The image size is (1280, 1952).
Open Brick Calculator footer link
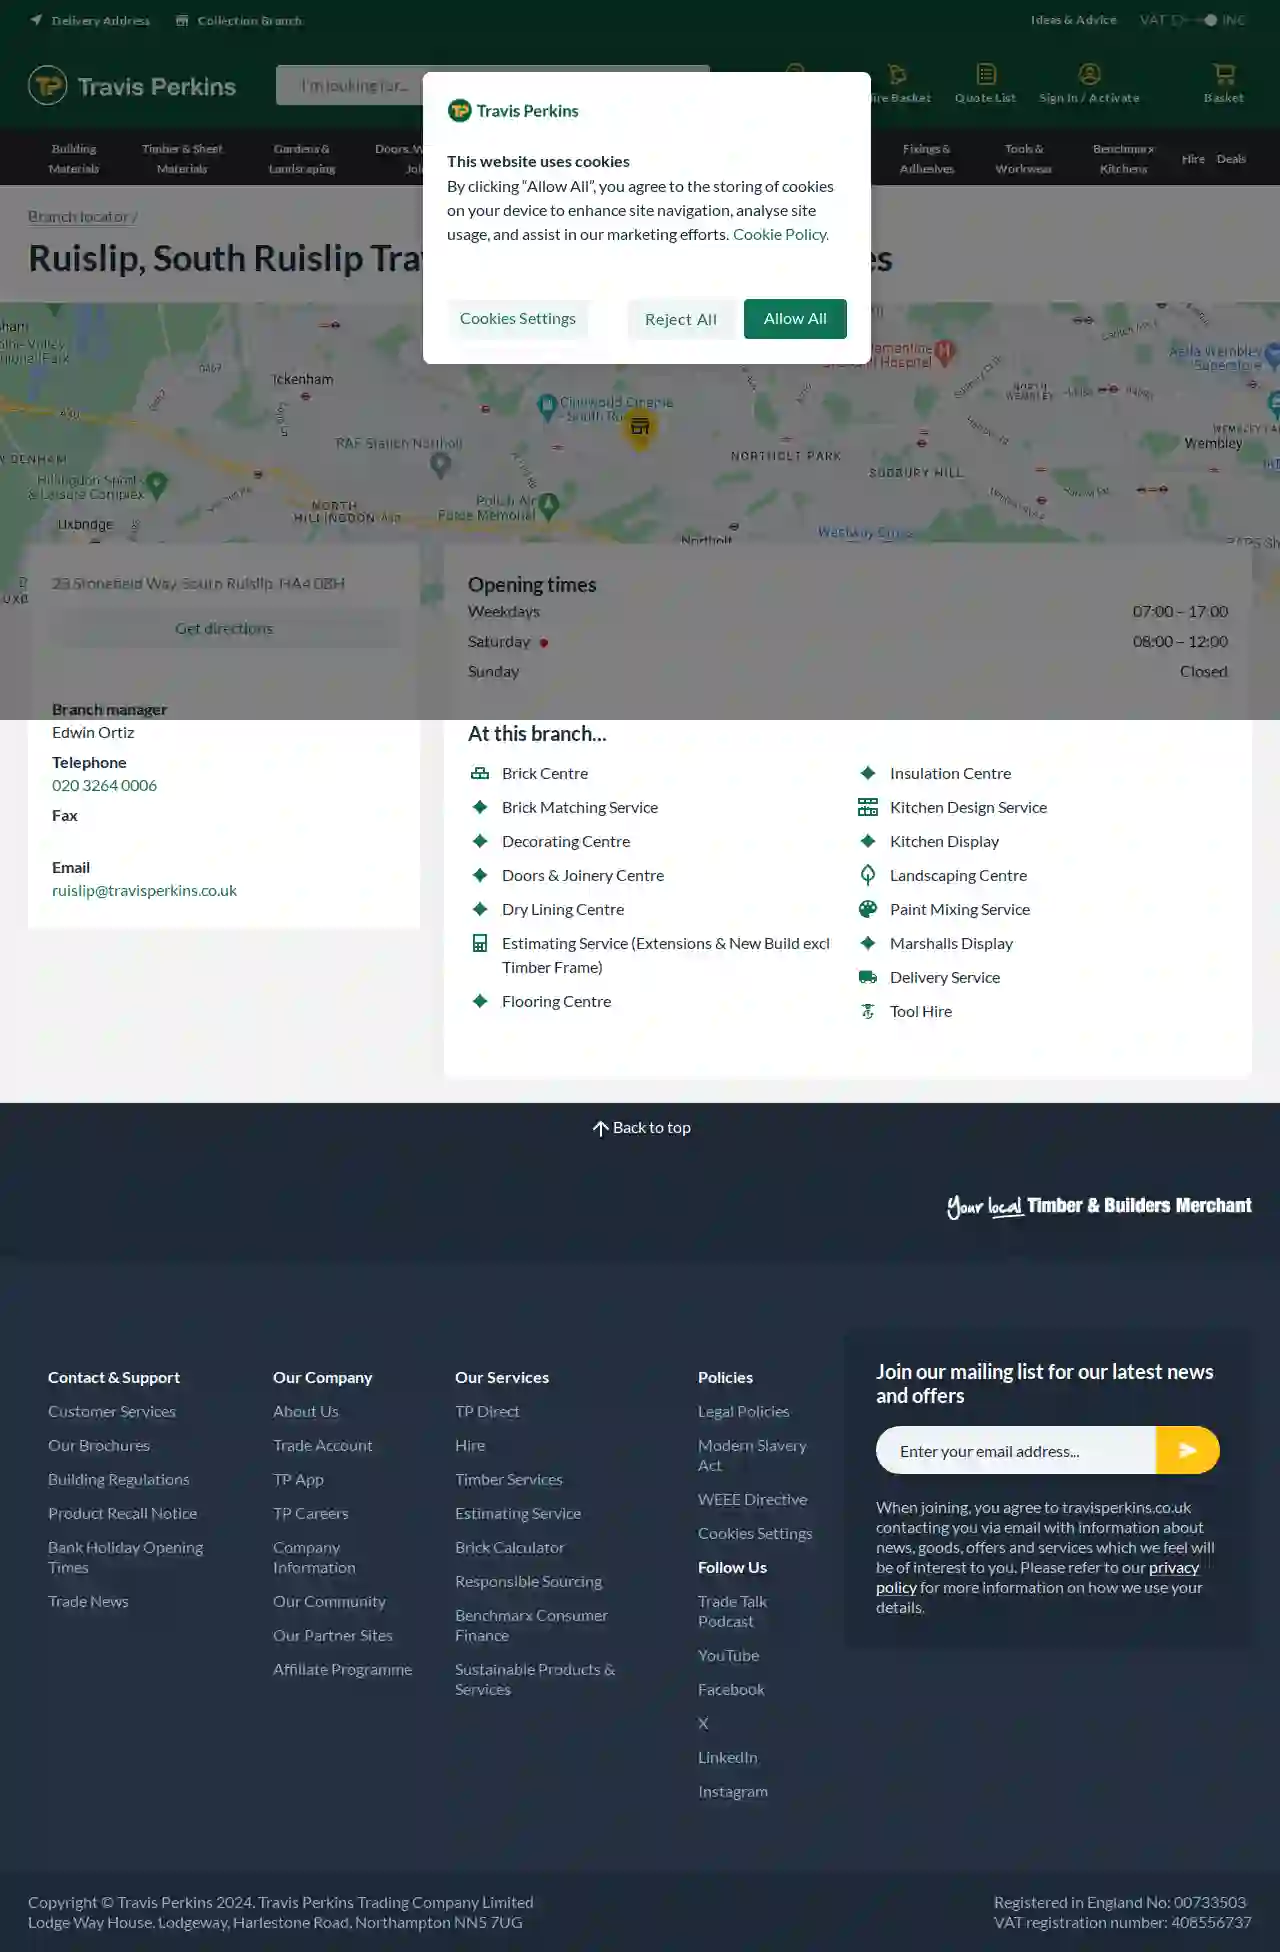tap(509, 1547)
